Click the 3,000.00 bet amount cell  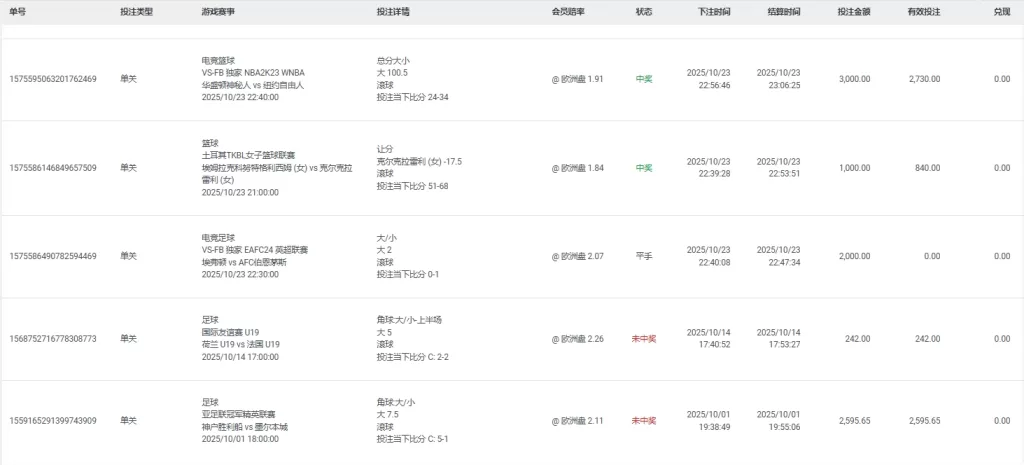tap(854, 79)
